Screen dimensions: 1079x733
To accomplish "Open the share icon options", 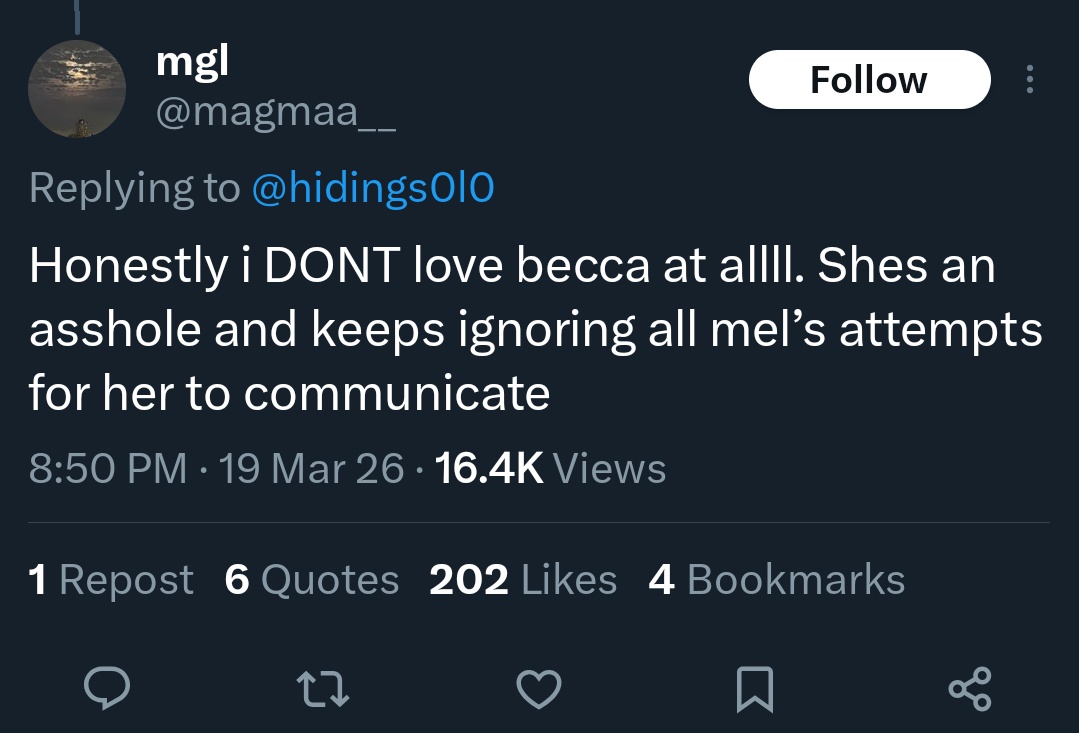I will click(969, 689).
